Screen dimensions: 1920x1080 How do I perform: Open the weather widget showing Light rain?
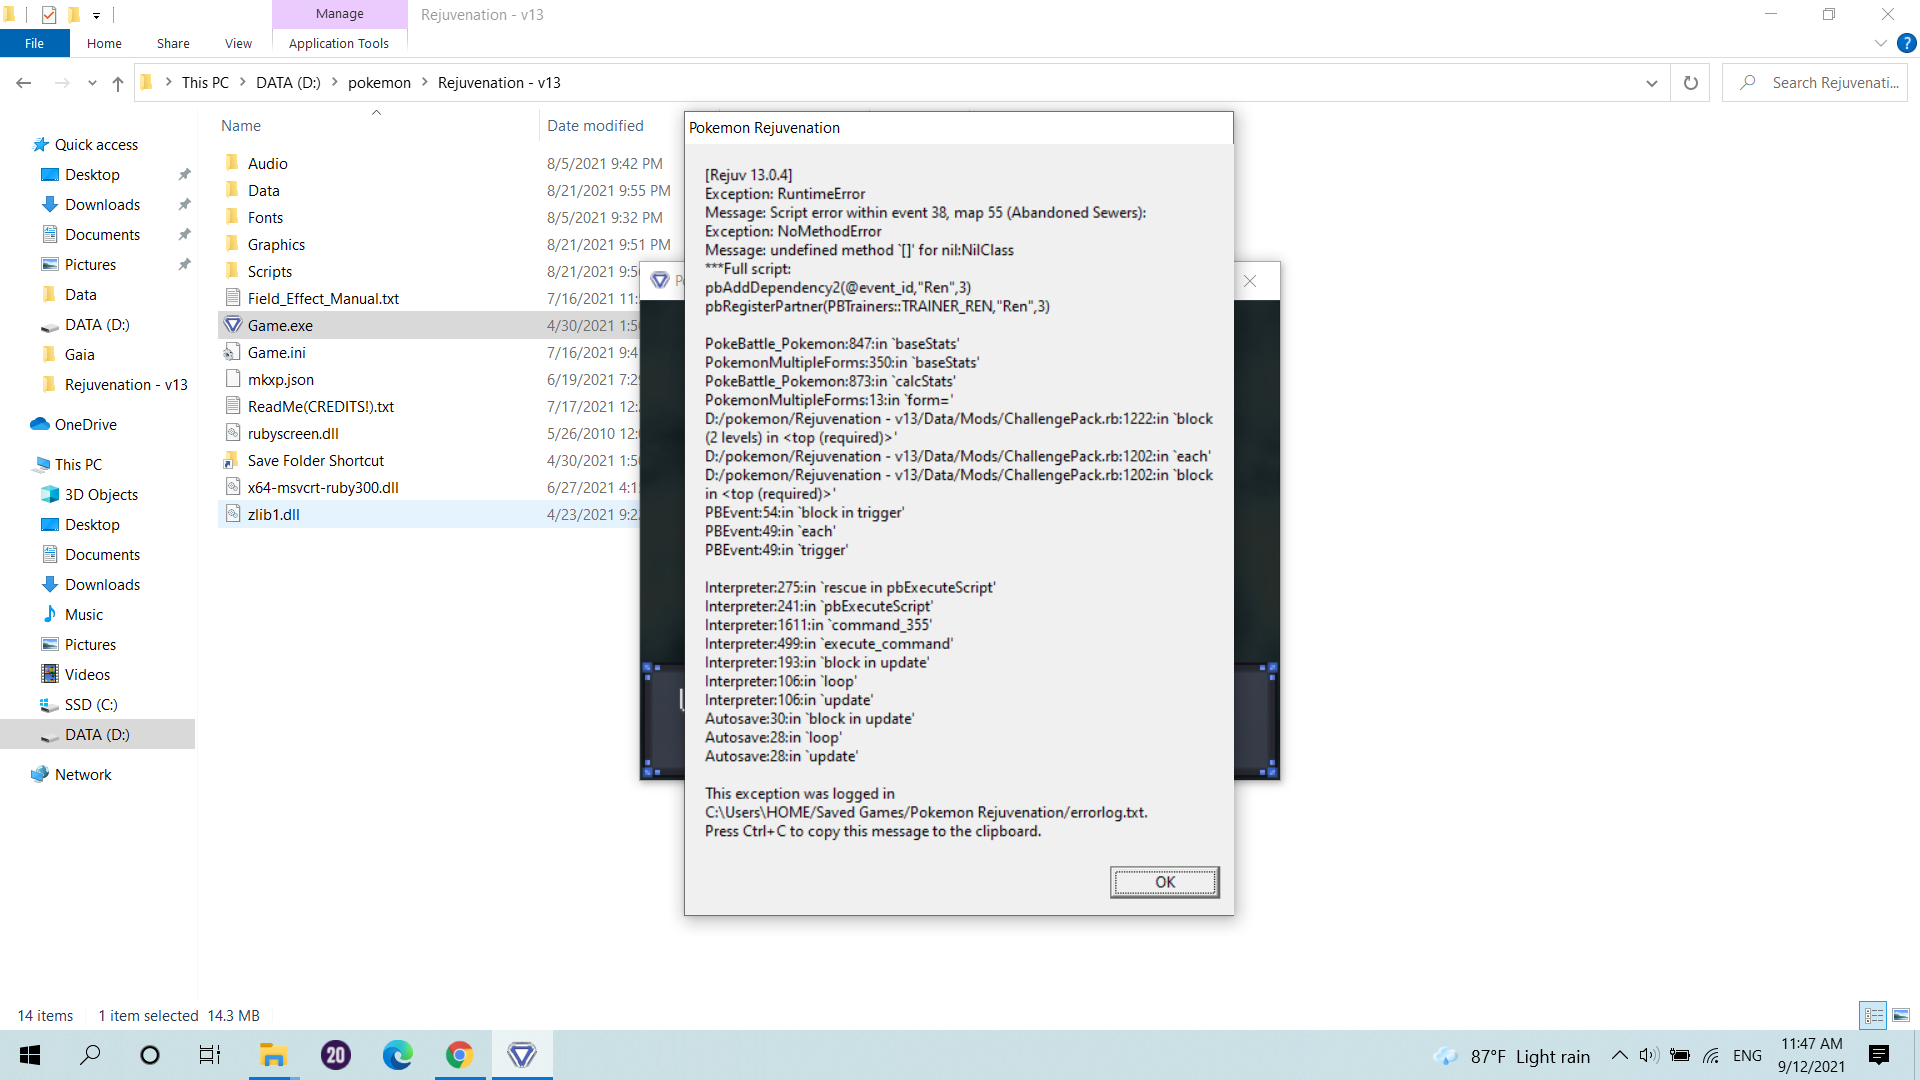1511,1056
